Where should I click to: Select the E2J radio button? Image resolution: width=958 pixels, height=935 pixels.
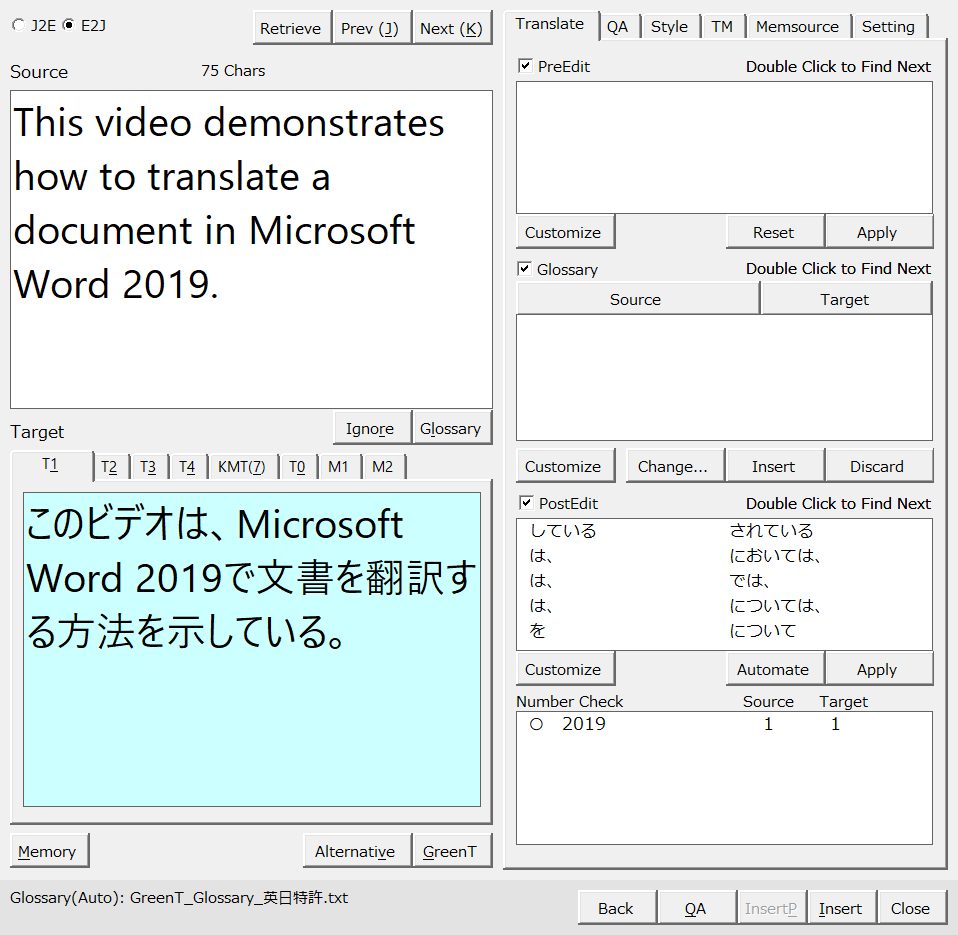[x=68, y=26]
